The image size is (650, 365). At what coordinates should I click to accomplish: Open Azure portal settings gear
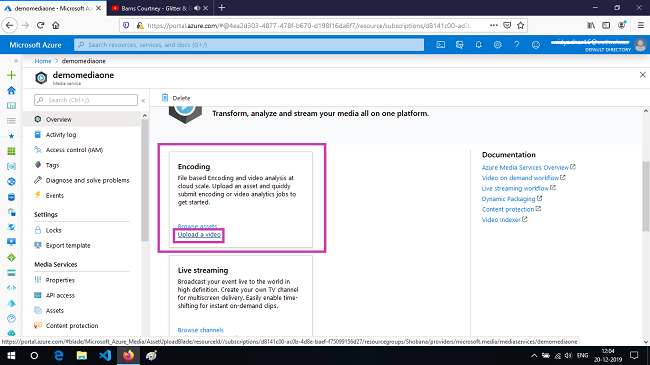click(x=497, y=45)
